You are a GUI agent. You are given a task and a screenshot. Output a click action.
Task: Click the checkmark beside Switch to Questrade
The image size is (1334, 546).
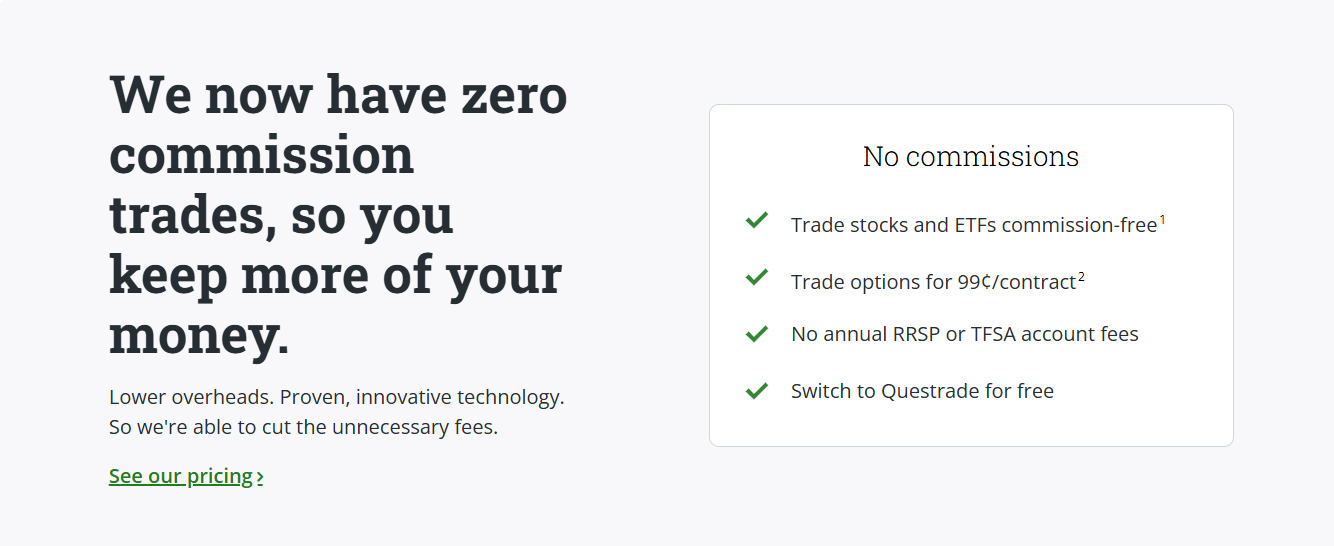(756, 391)
